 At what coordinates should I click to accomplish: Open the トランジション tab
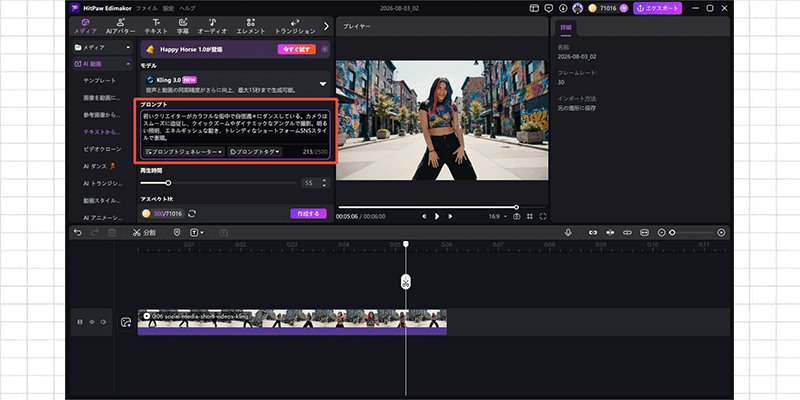tap(295, 26)
